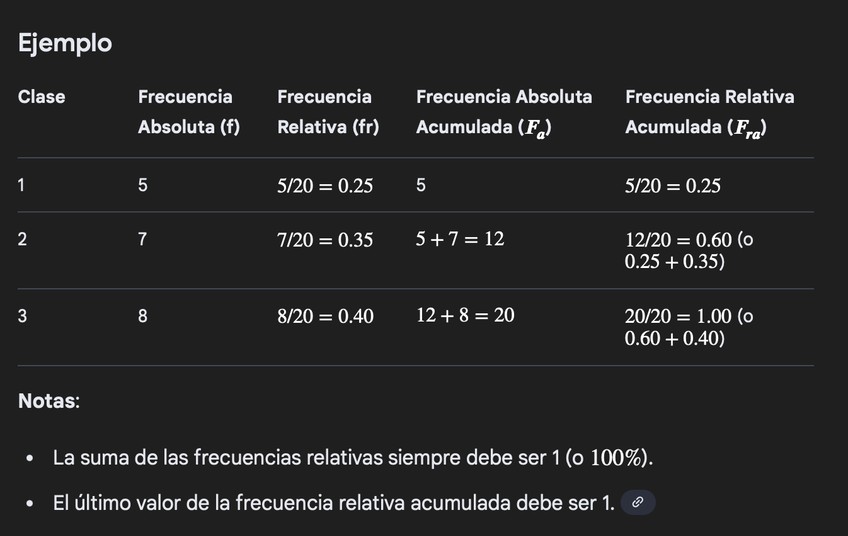Click the "Frecuencia Absoluta Acumulada" header
Viewport: 848px width, 536px height.
click(503, 112)
